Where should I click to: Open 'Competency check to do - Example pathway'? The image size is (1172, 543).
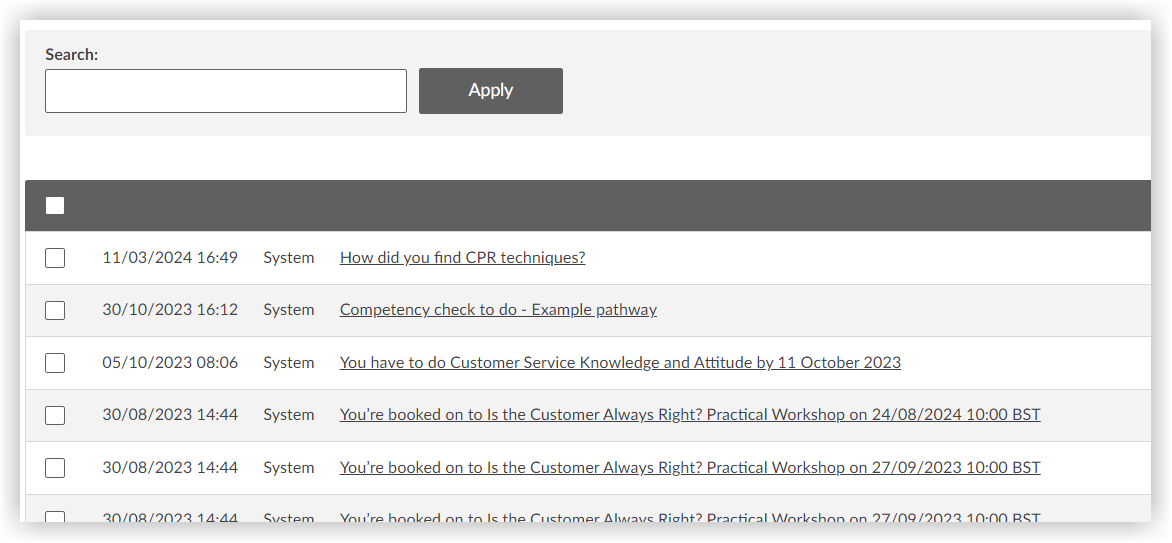(498, 310)
